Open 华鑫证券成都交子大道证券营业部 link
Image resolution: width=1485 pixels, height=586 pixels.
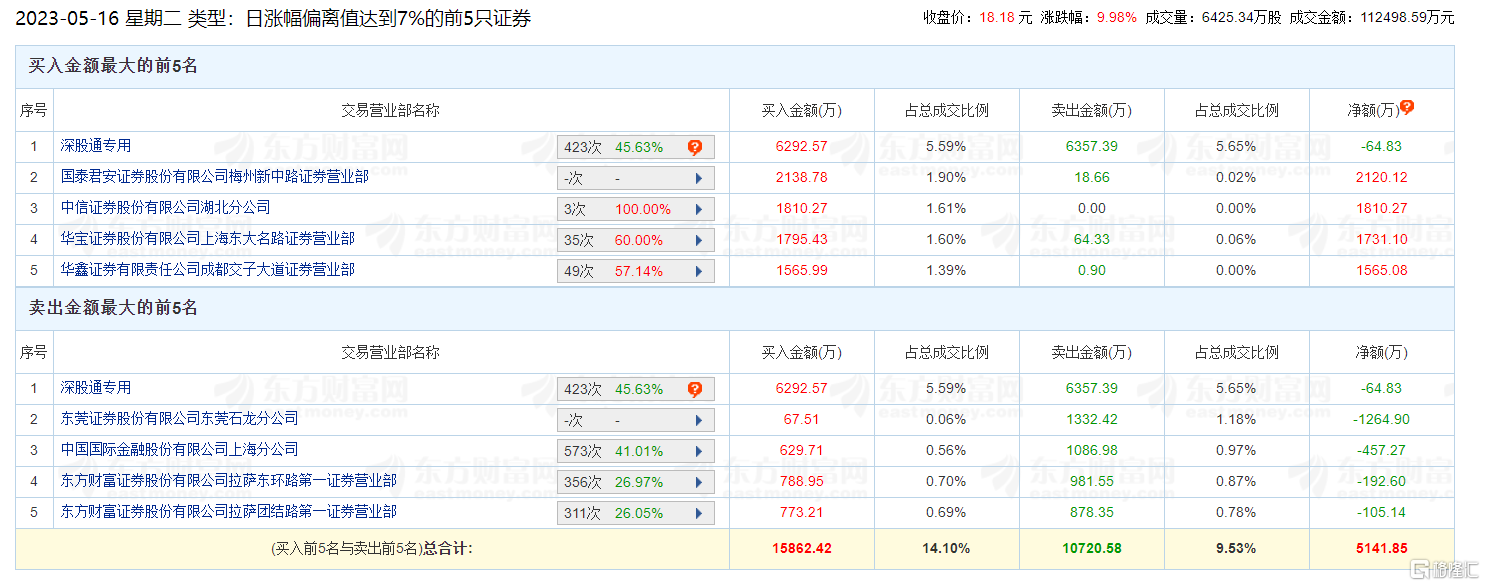coord(207,270)
